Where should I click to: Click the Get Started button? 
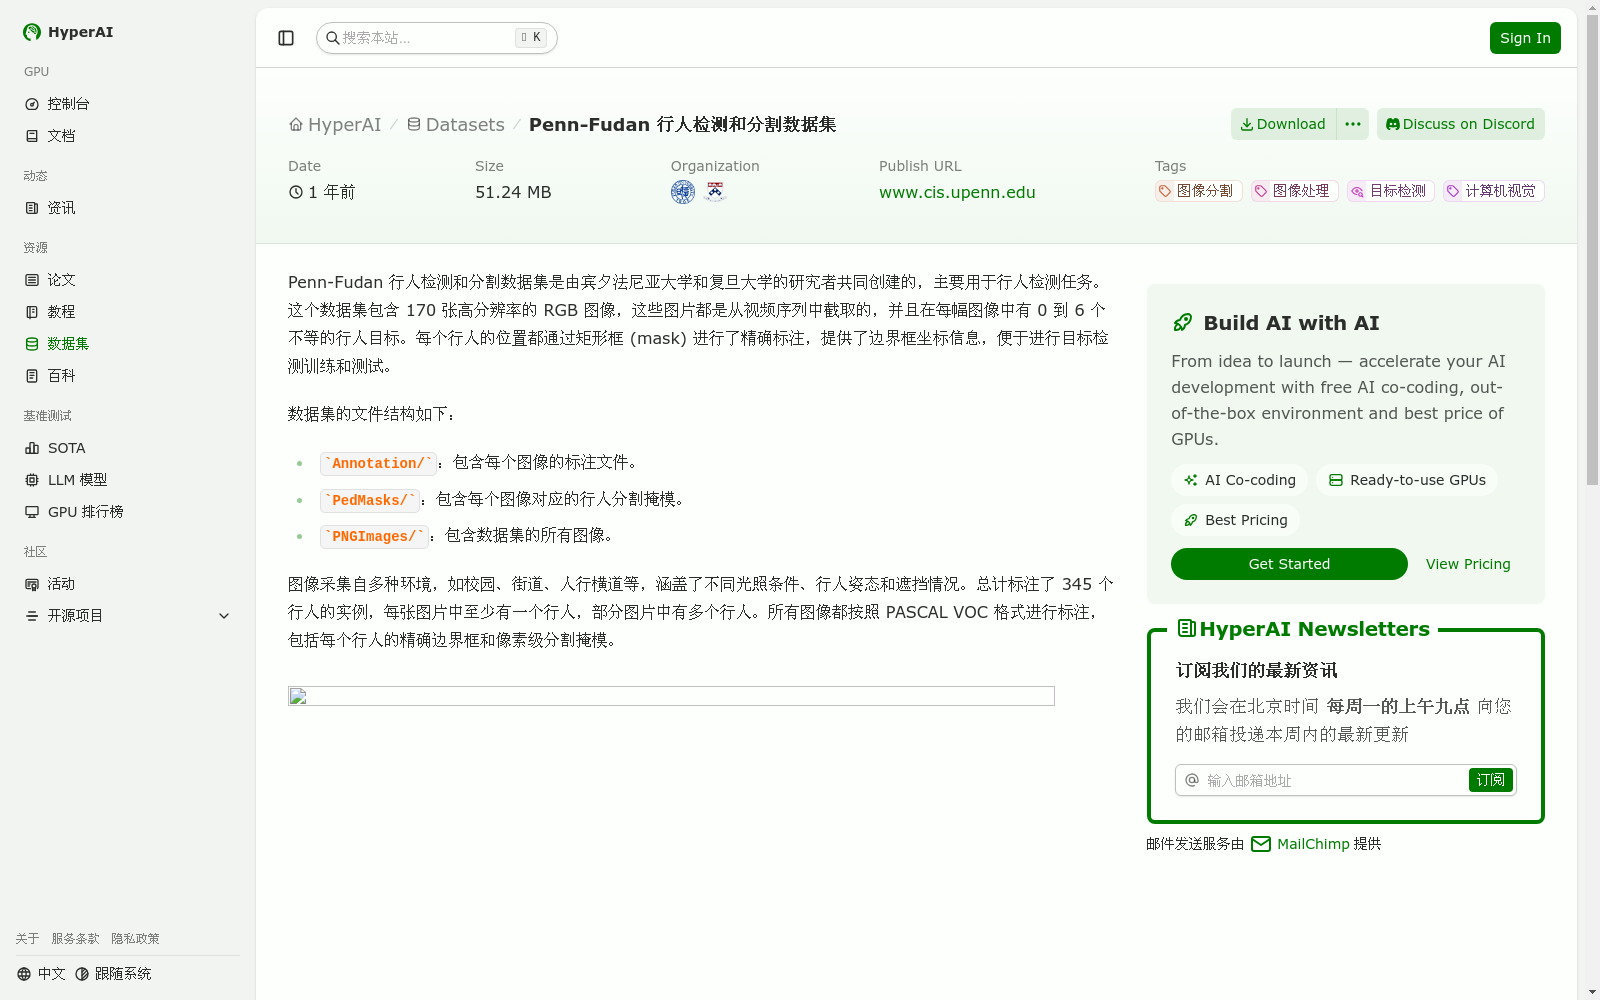(x=1289, y=564)
